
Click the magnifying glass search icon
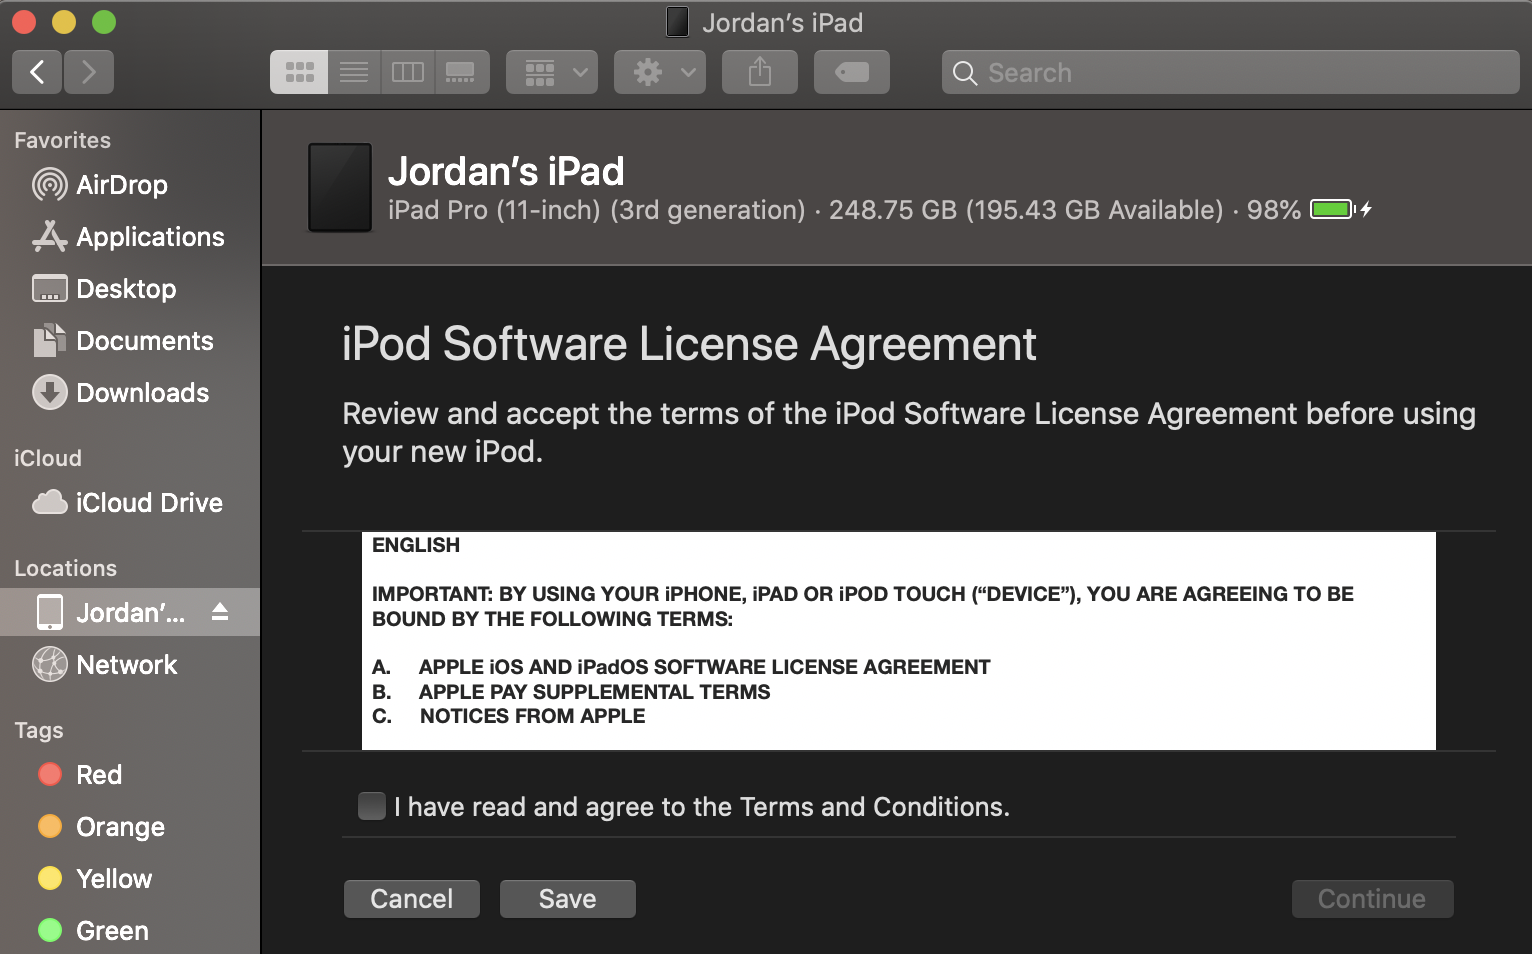pos(965,73)
